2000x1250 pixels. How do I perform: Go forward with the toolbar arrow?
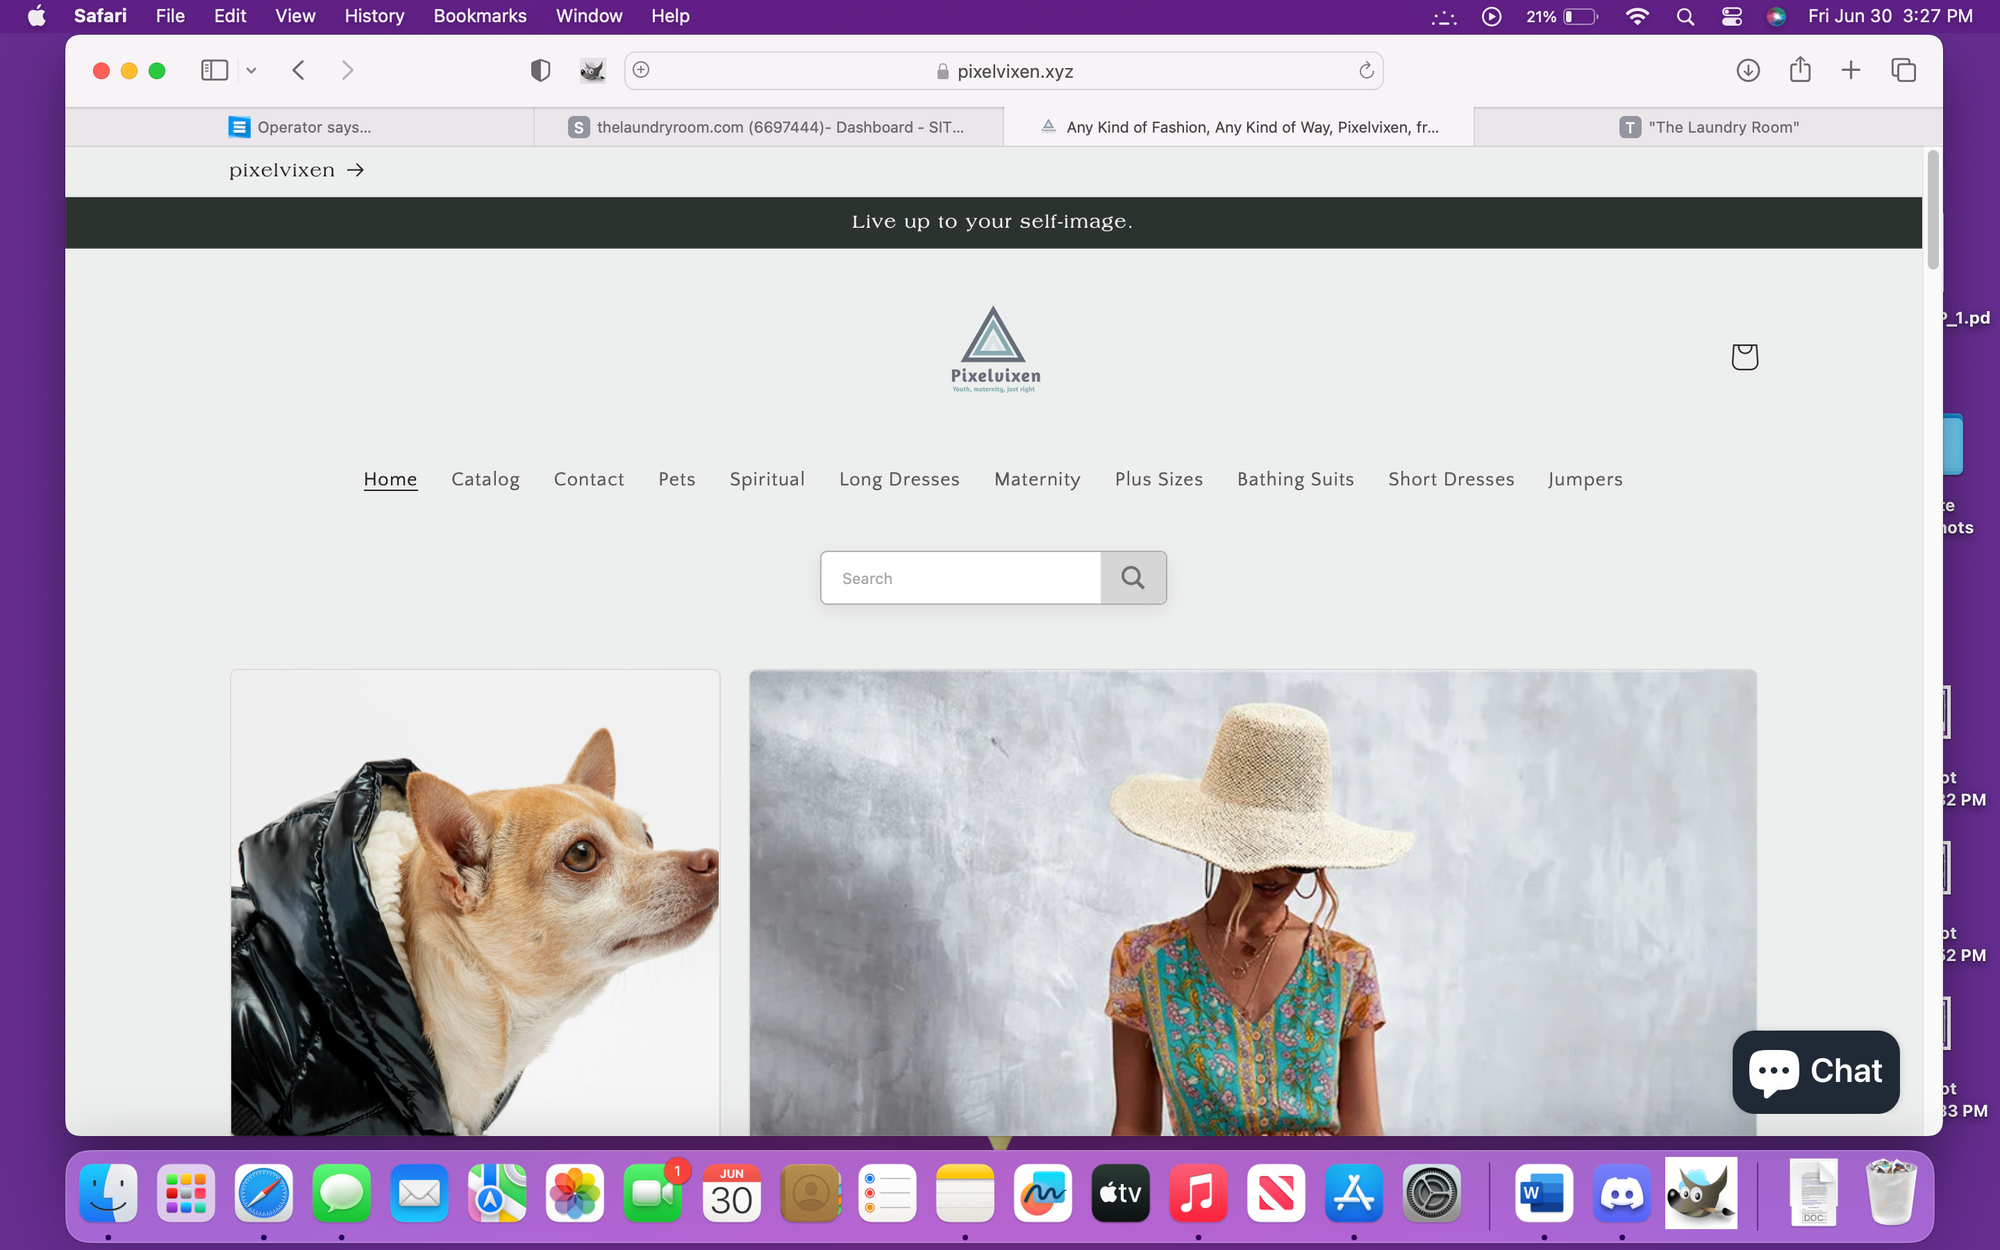[x=347, y=70]
